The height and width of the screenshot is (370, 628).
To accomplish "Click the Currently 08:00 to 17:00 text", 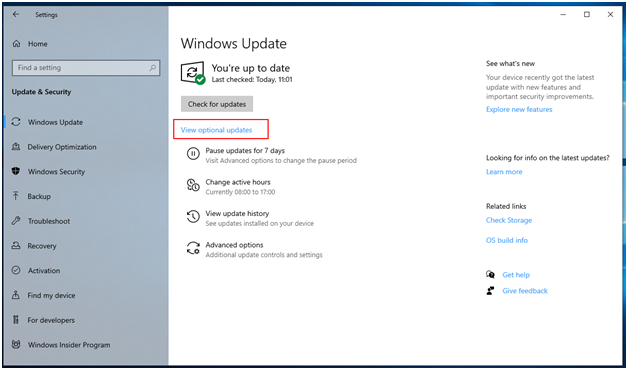I will [240, 192].
